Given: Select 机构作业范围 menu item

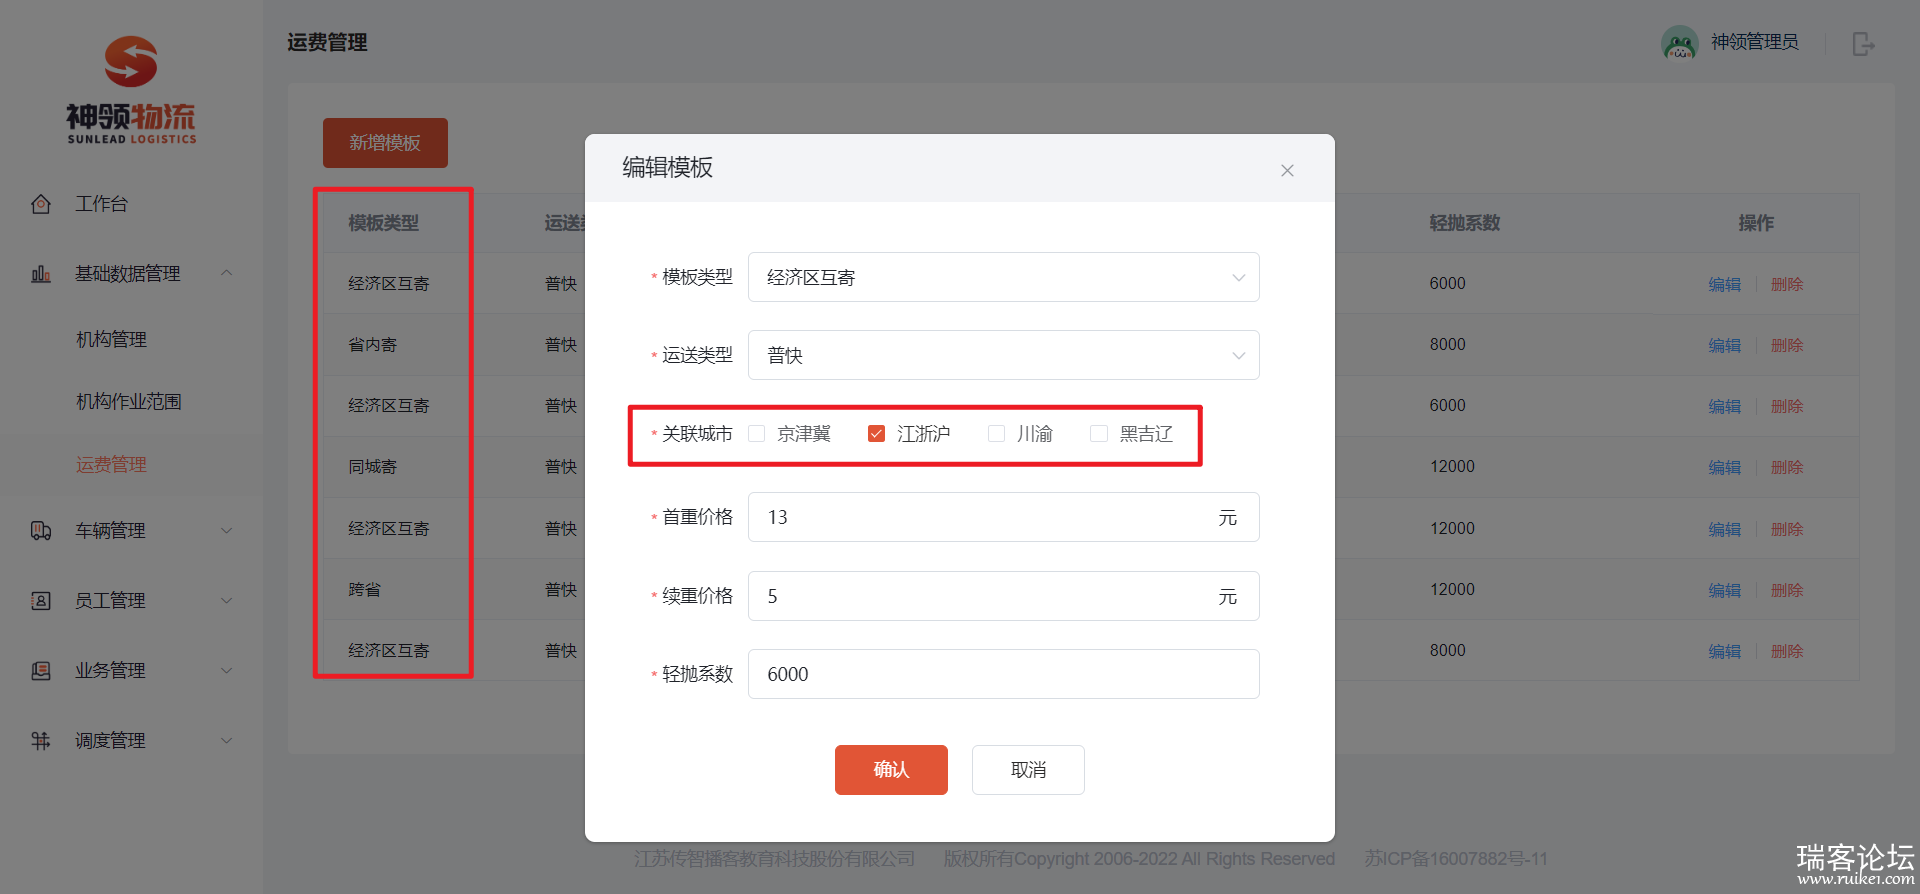Looking at the screenshot, I should (x=129, y=402).
